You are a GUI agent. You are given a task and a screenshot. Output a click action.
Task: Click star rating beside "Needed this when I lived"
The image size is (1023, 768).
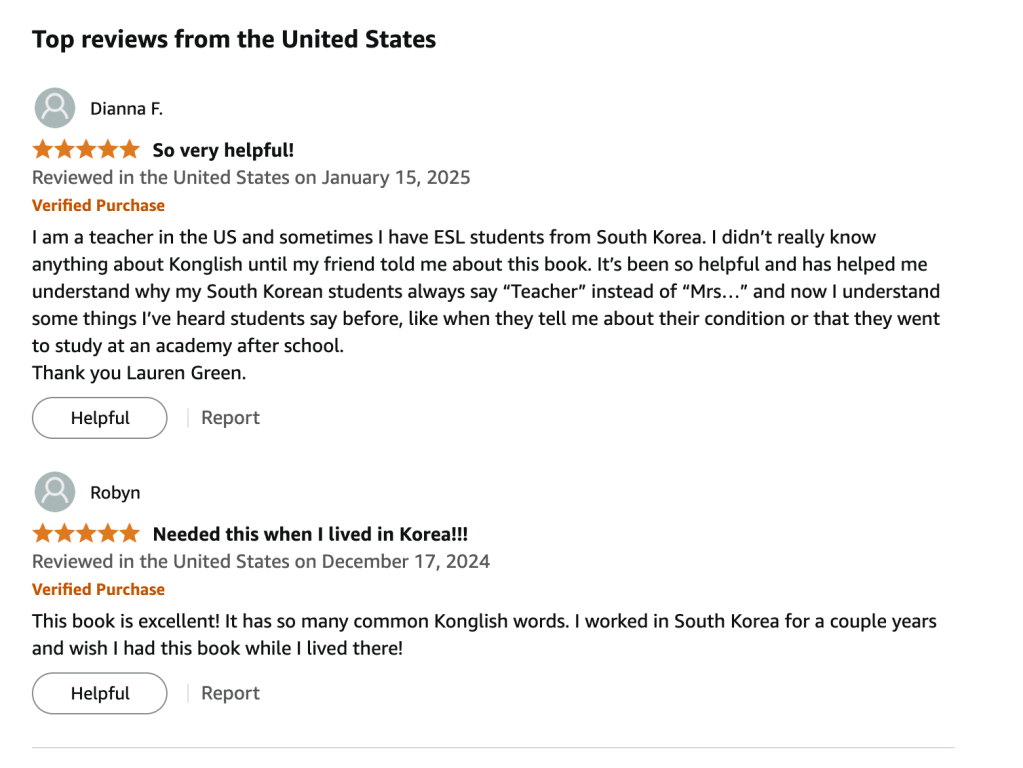pyautogui.click(x=86, y=534)
